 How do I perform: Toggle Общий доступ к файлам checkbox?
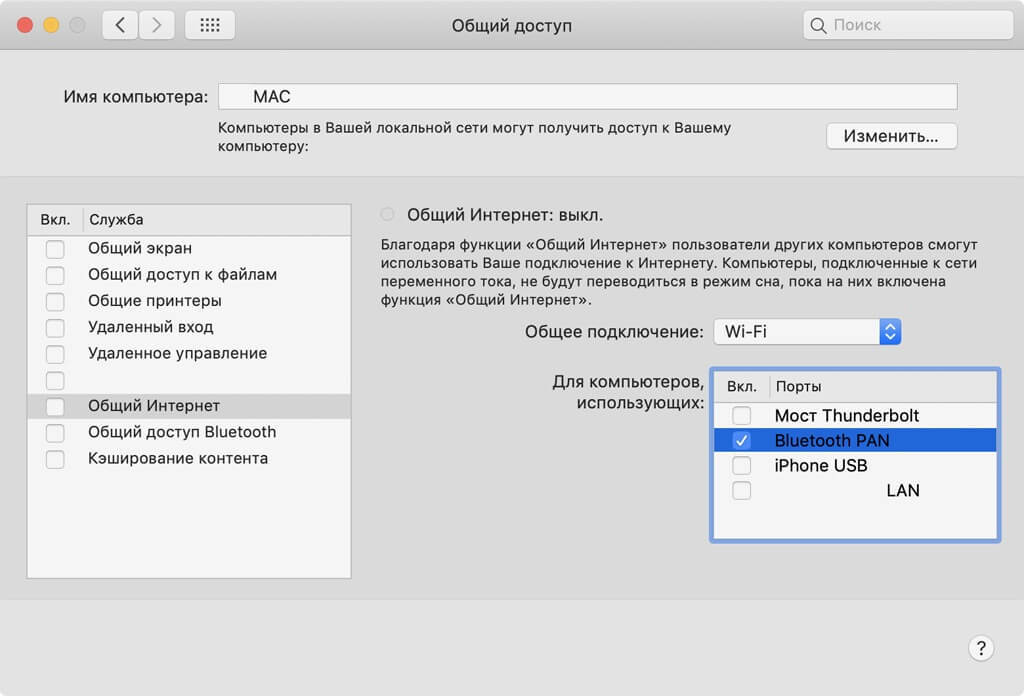pyautogui.click(x=55, y=275)
